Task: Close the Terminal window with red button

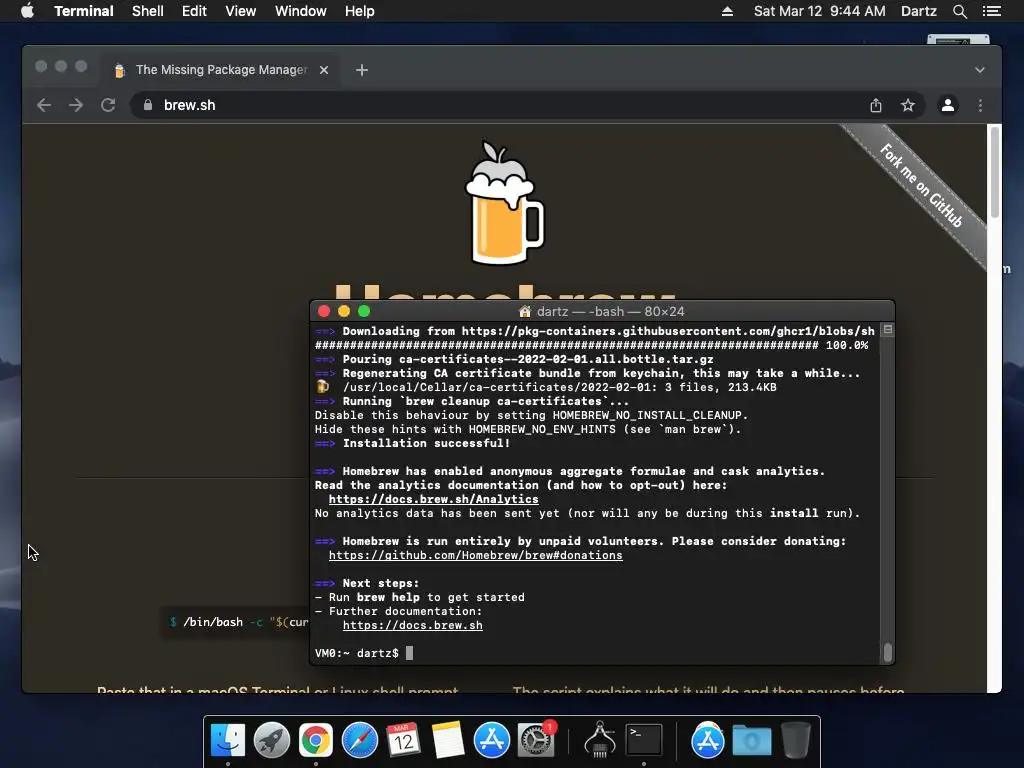Action: 324,312
